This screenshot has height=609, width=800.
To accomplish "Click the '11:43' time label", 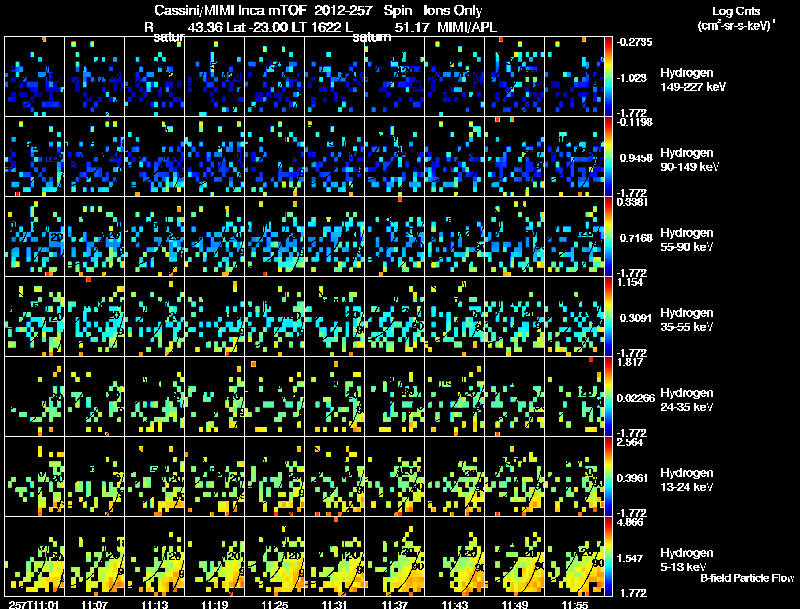I will click(454, 604).
